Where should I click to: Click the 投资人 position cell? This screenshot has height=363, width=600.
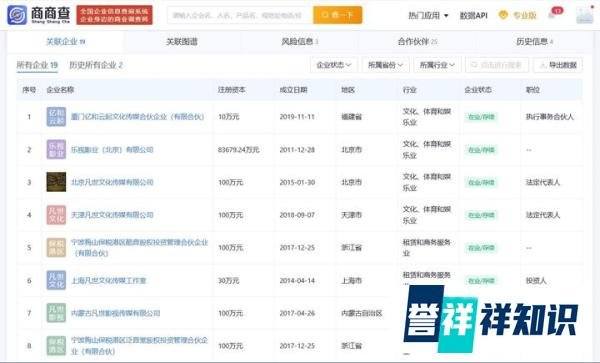coord(536,280)
